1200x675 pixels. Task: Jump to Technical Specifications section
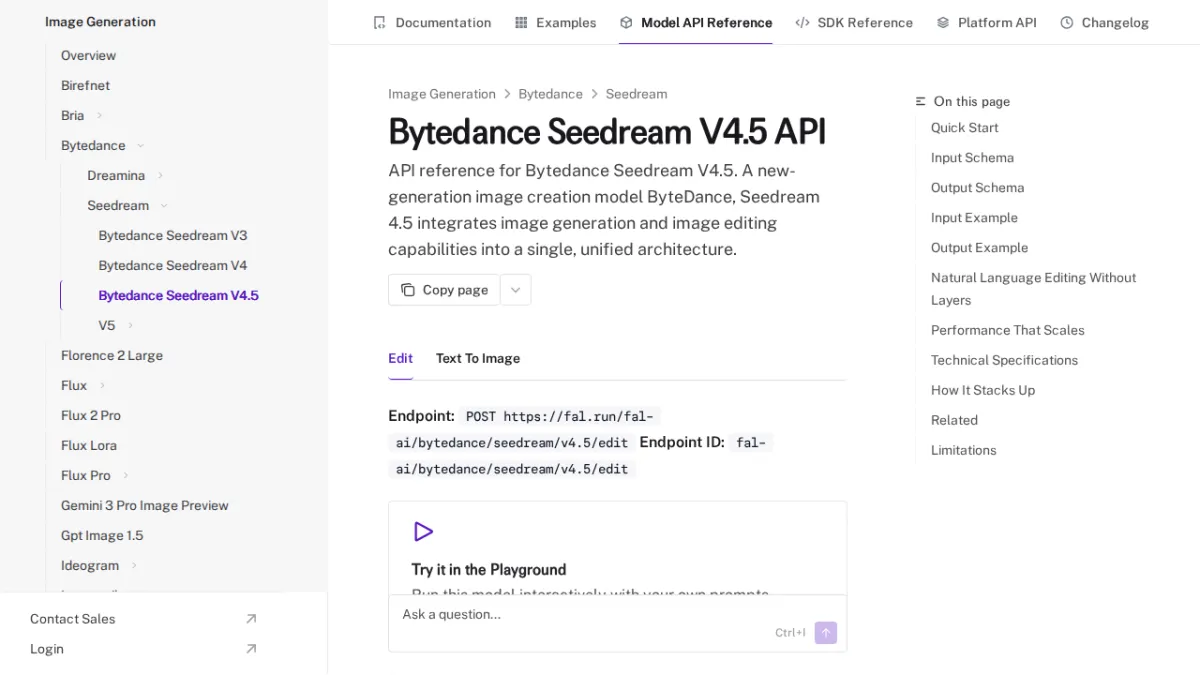pos(1004,360)
